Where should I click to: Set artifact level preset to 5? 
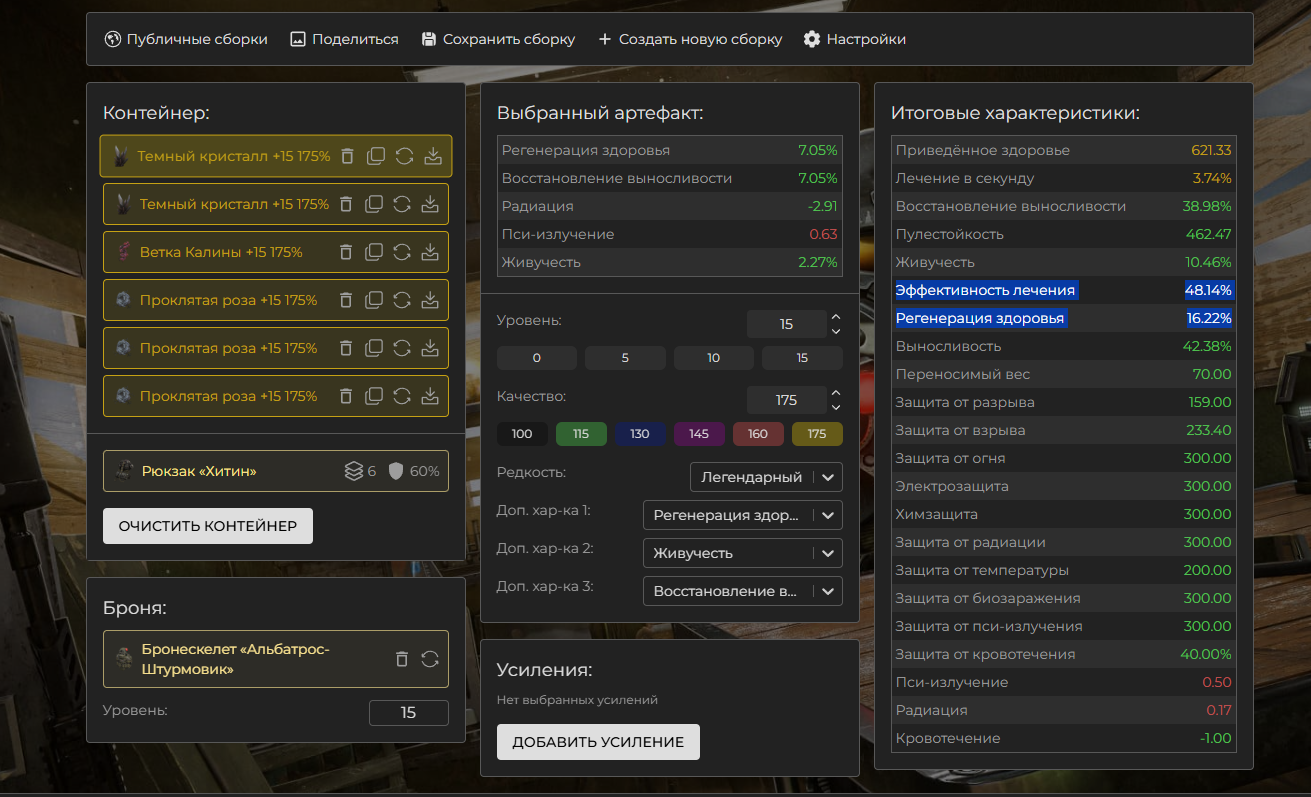625,358
